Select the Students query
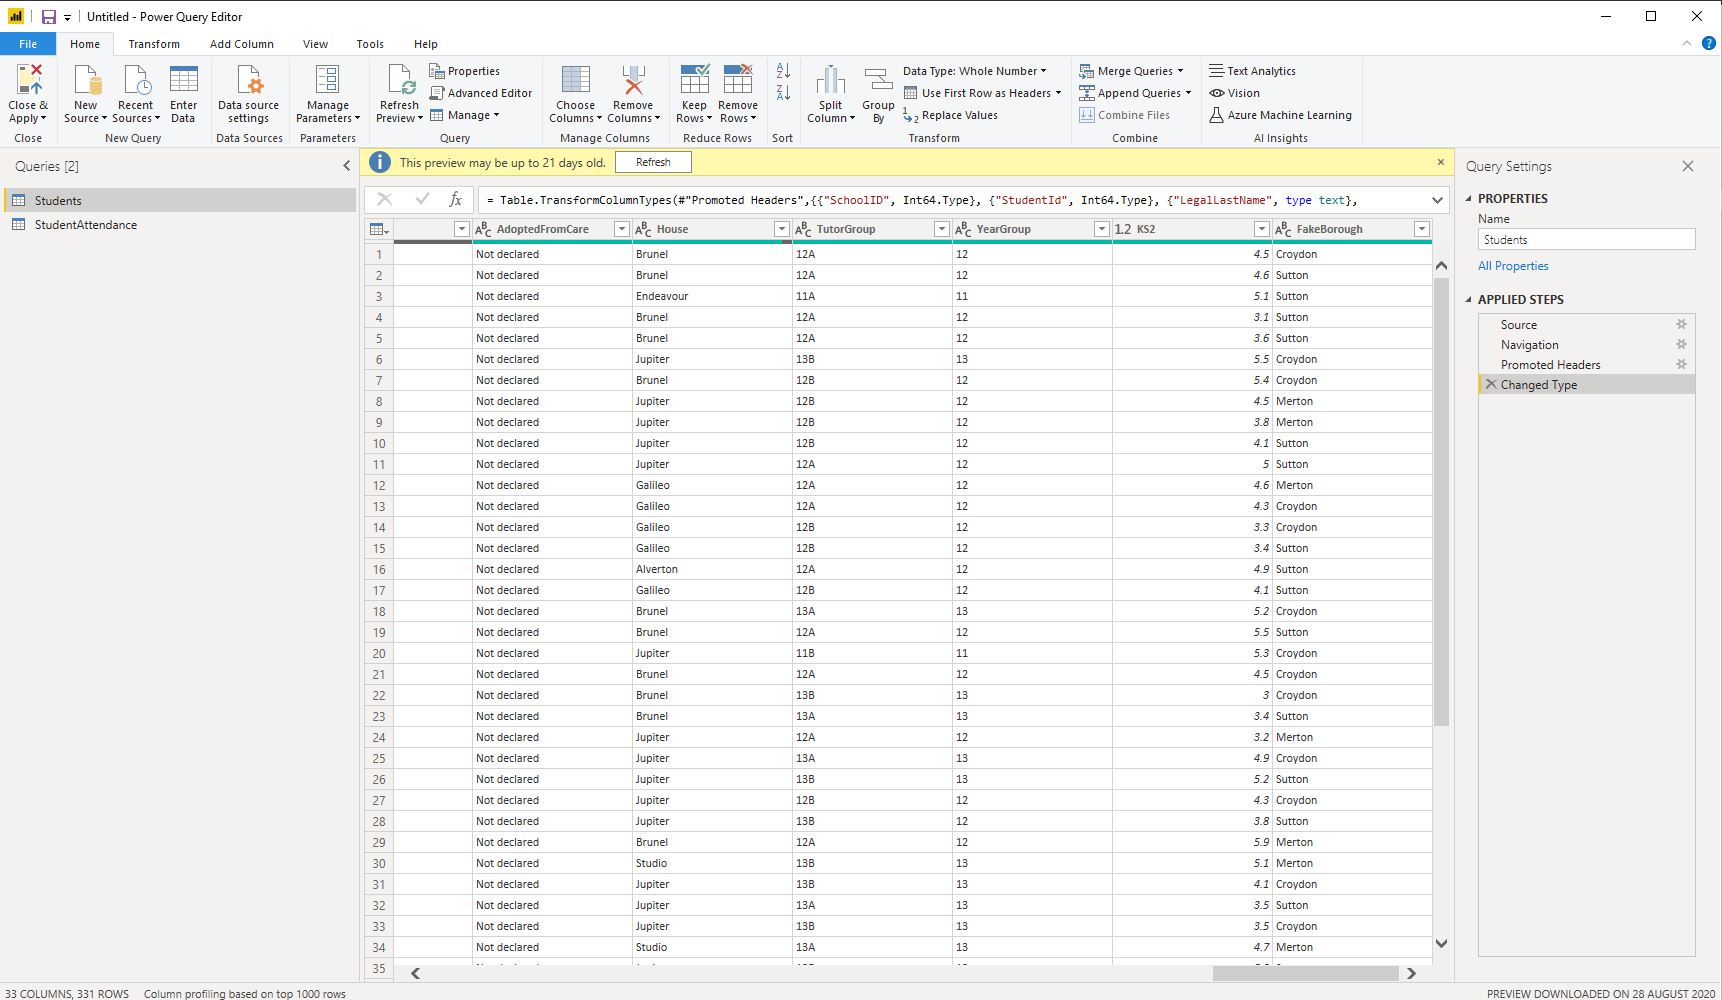 pyautogui.click(x=179, y=200)
